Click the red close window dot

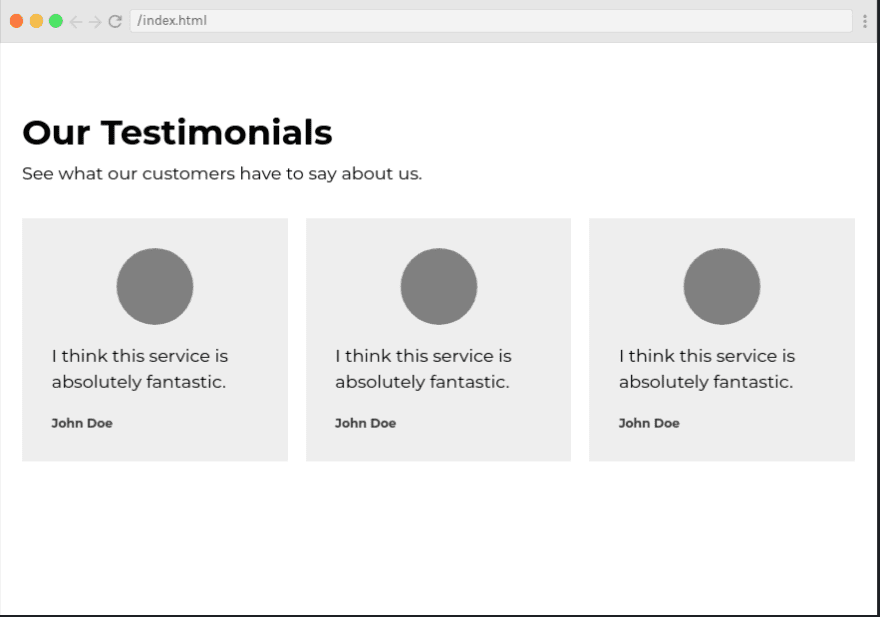click(x=16, y=21)
